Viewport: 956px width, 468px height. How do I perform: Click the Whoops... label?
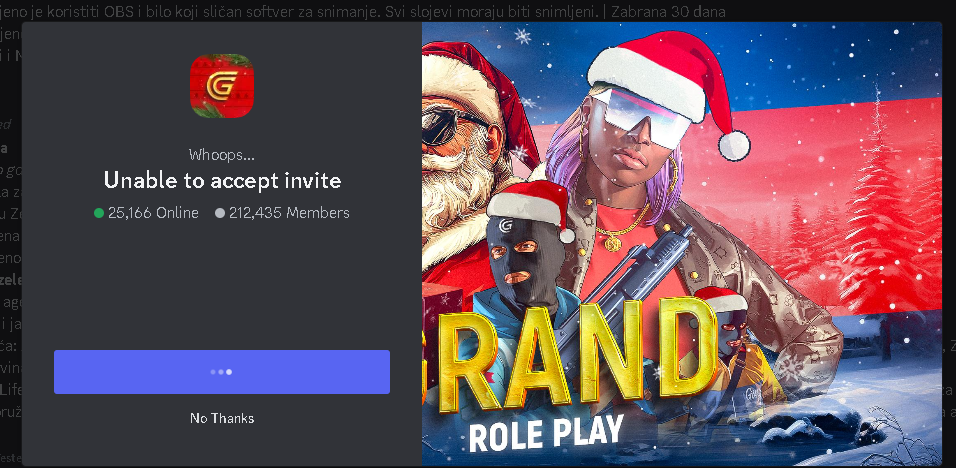coord(222,155)
